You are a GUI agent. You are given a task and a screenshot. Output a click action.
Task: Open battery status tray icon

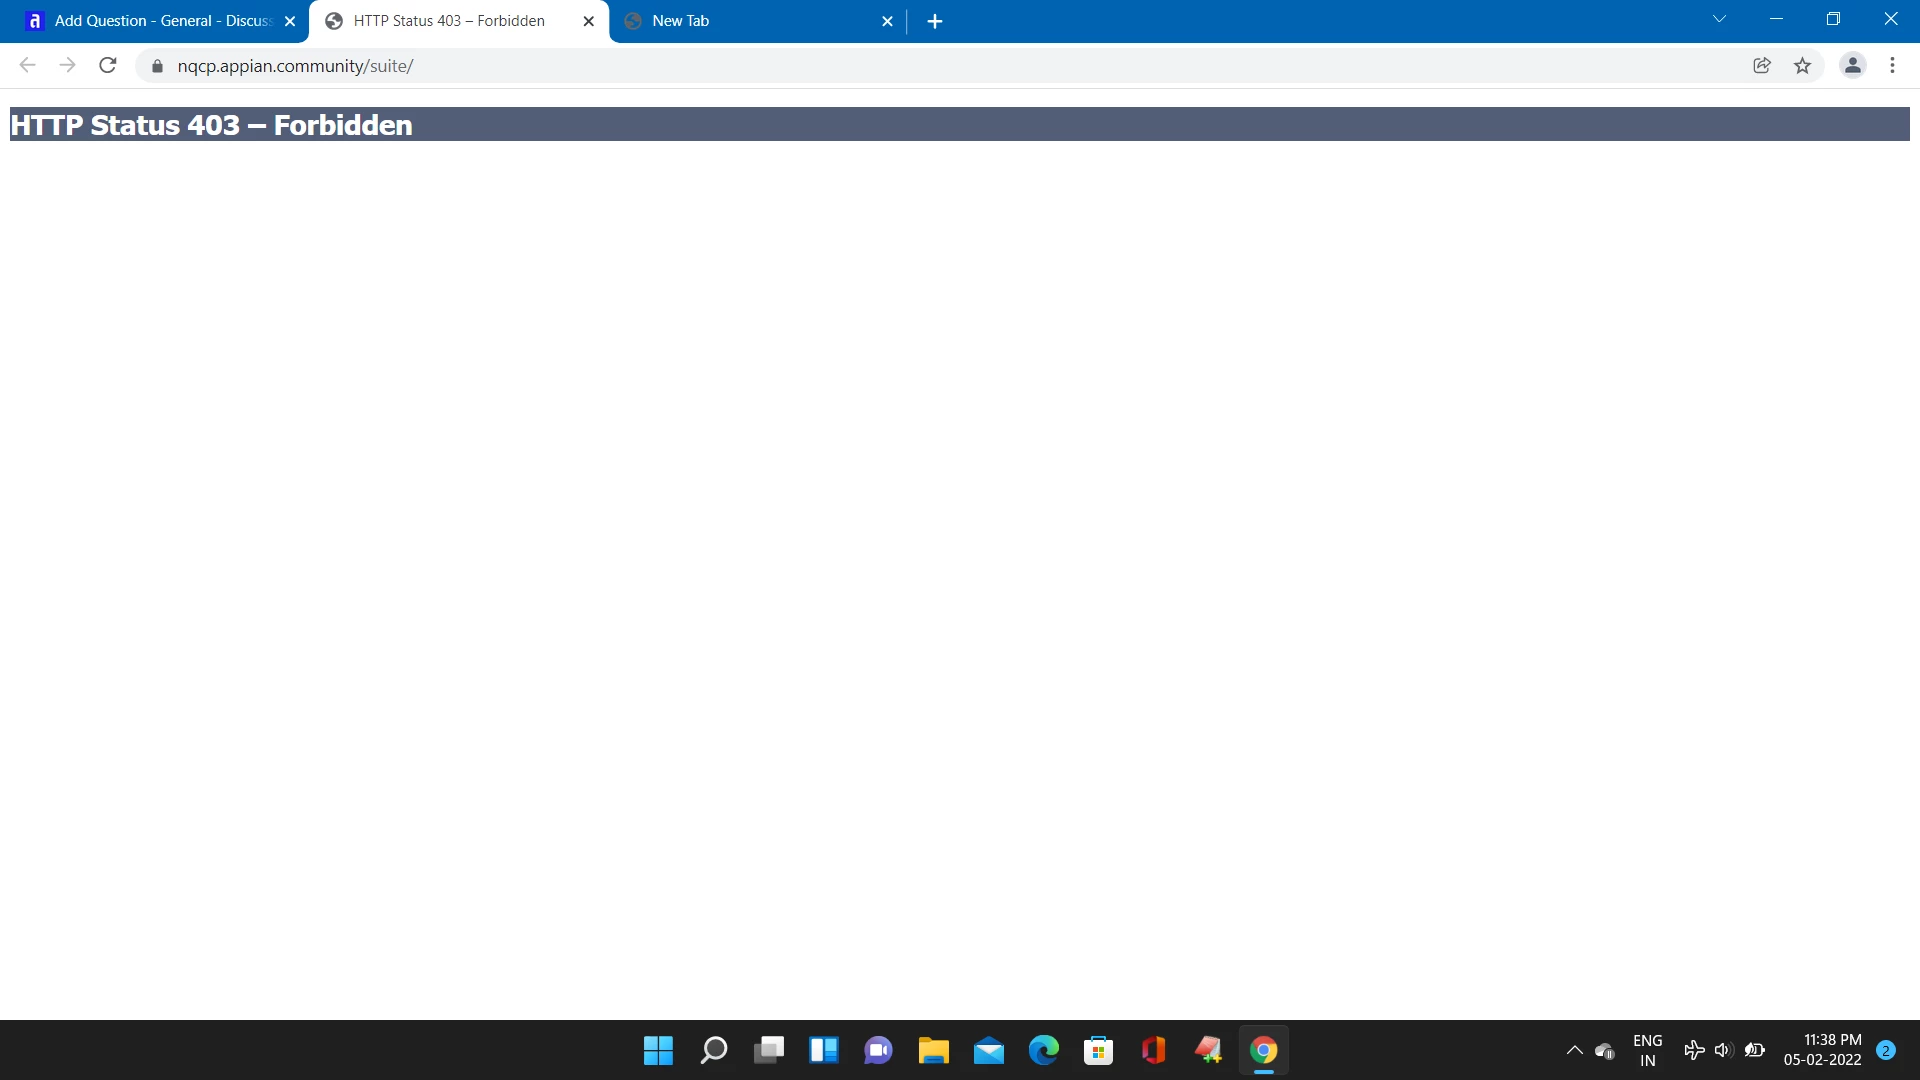(x=1754, y=1050)
